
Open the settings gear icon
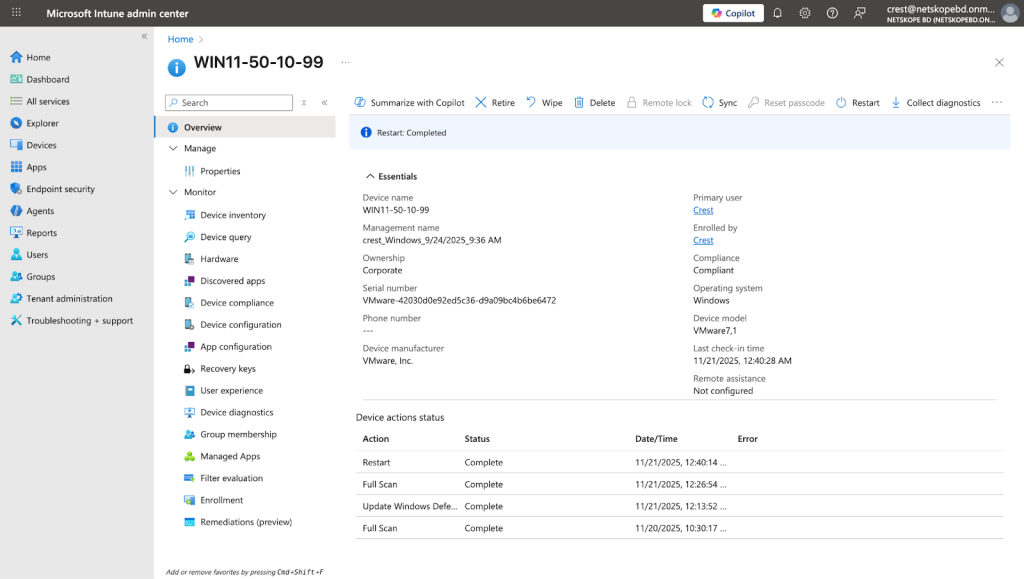point(805,13)
